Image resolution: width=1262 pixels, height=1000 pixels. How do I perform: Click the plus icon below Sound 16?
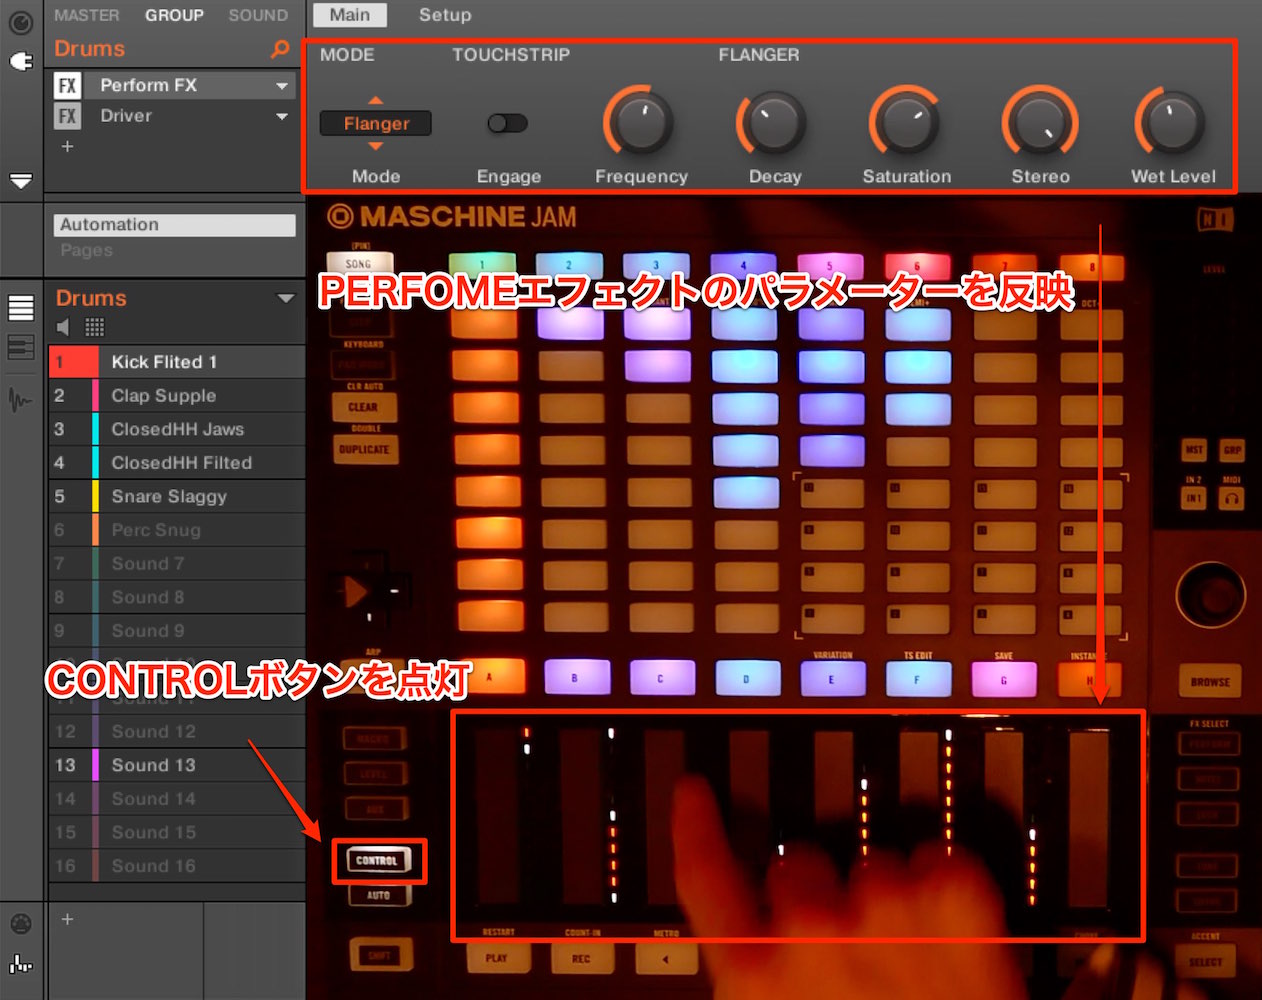(67, 918)
